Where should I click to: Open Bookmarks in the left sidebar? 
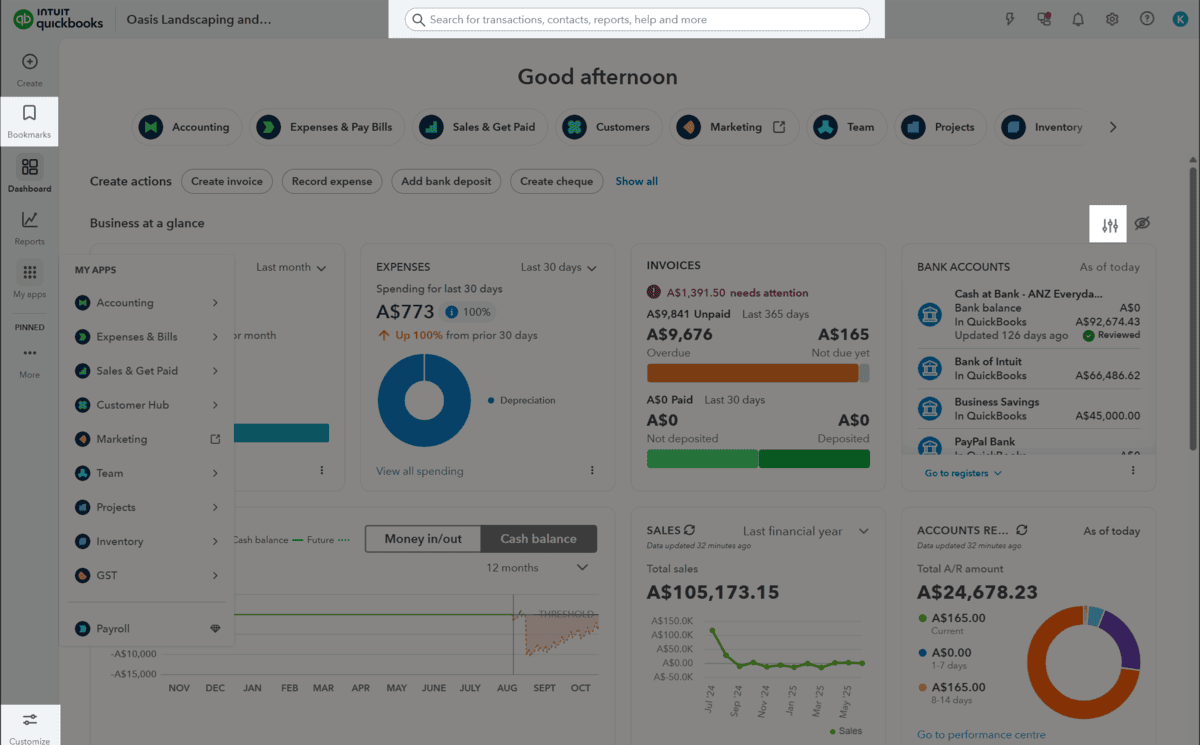point(29,122)
